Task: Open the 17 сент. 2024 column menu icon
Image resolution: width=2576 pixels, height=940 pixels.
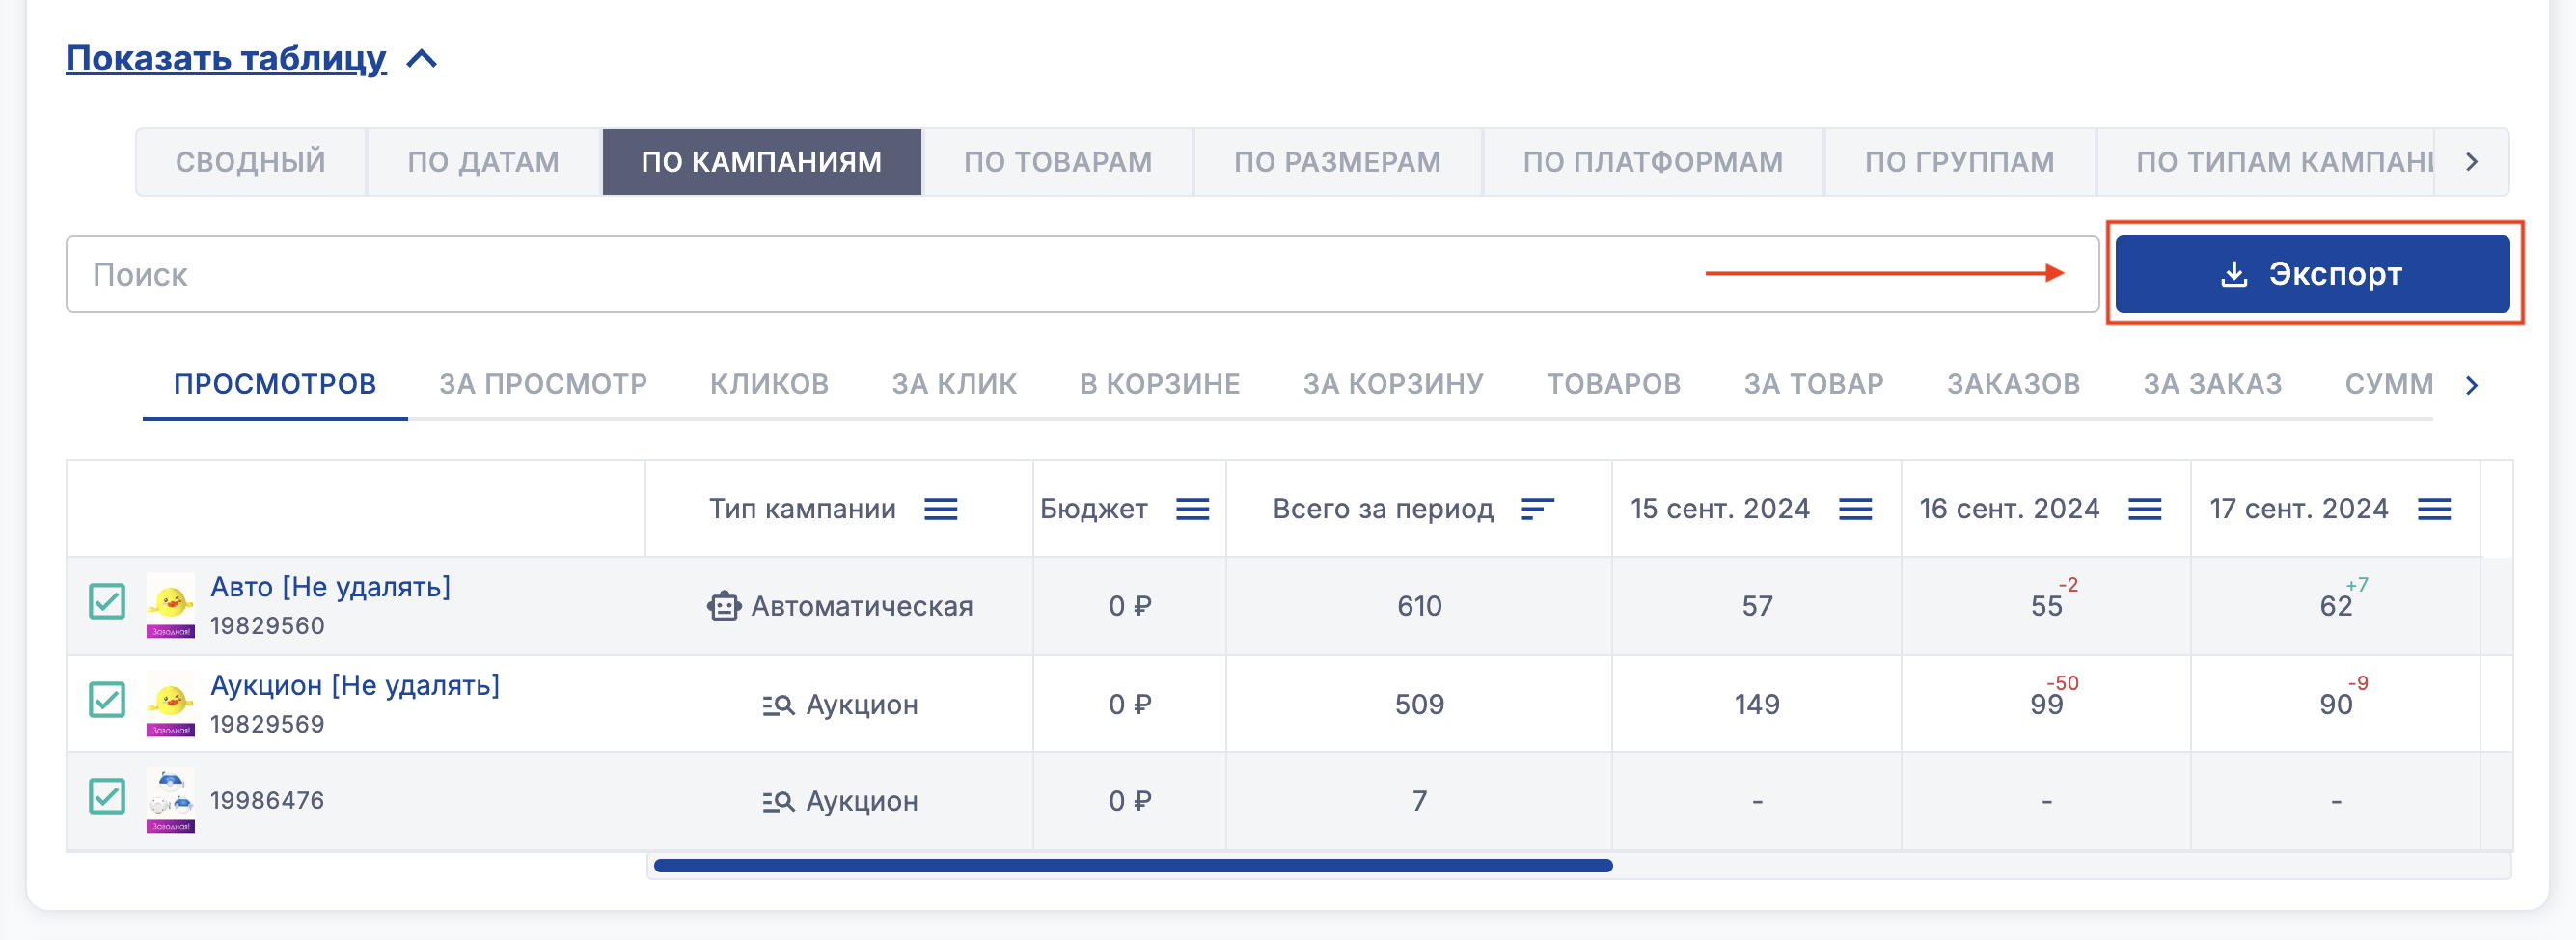Action: (2433, 510)
